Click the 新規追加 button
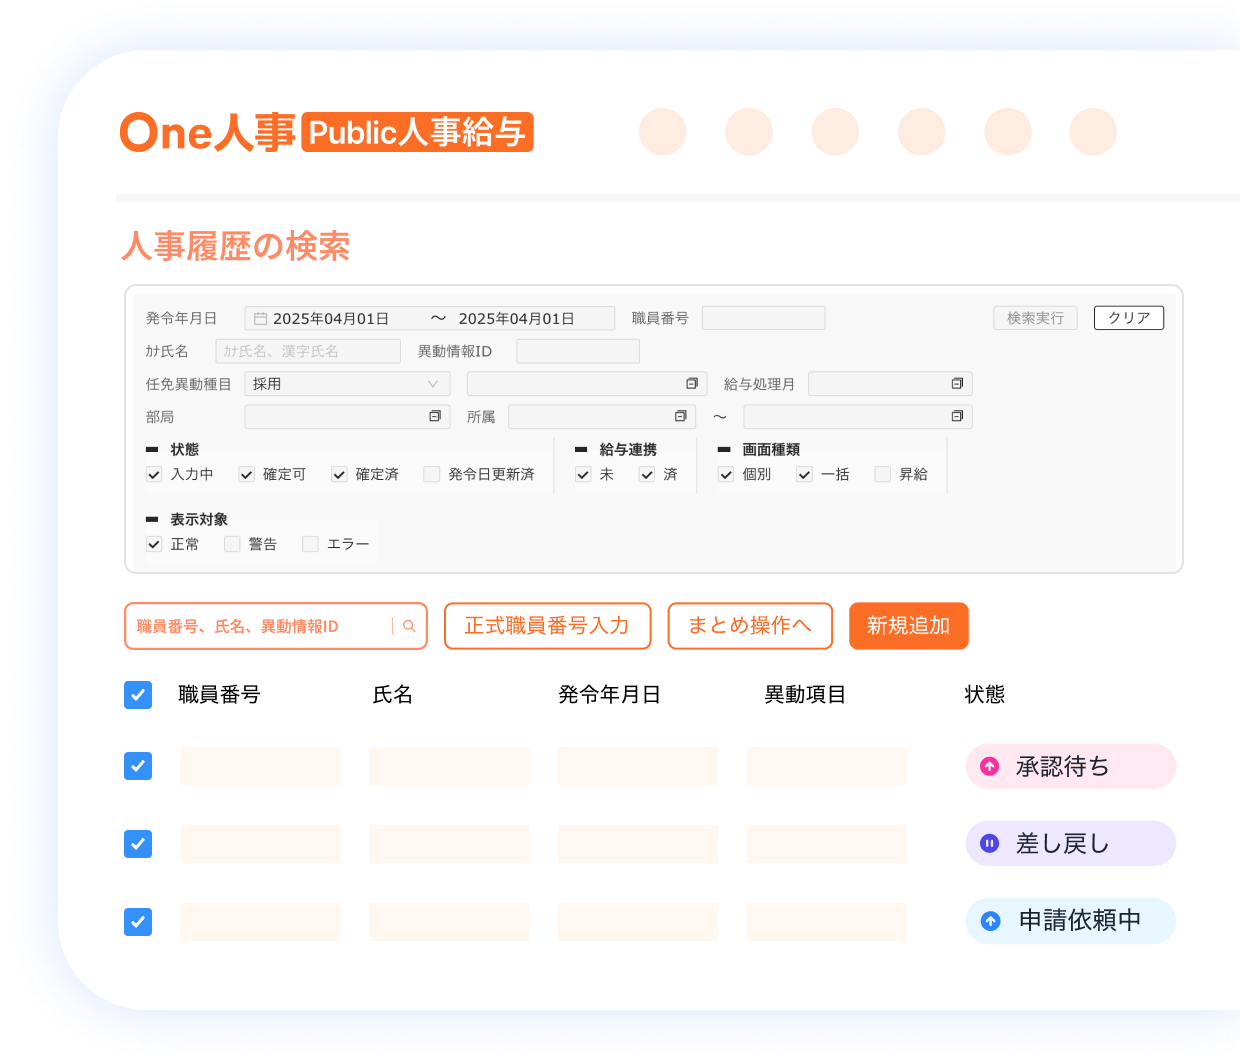1240x1056 pixels. 909,626
